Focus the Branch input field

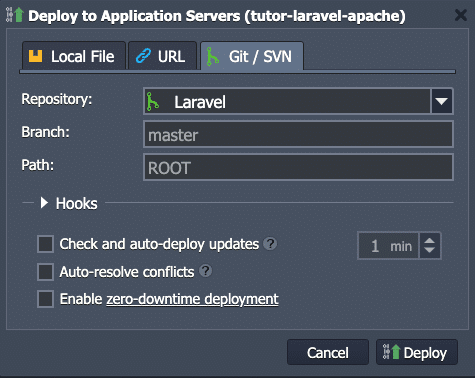[x=298, y=134]
